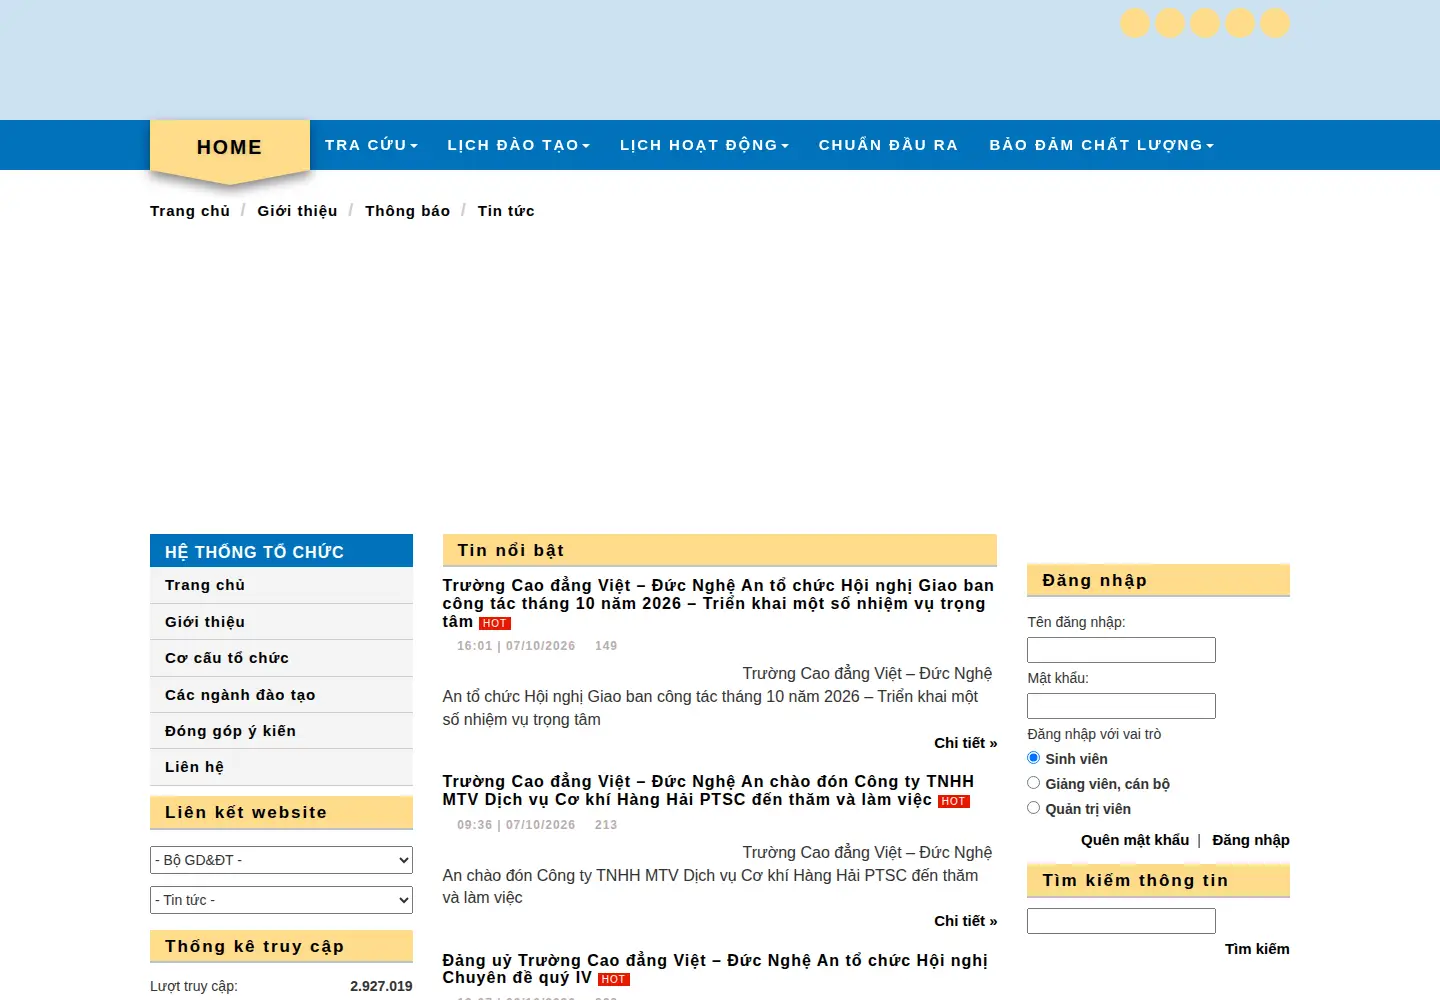Select Các ngành đào tạo in sidebar

281,695
